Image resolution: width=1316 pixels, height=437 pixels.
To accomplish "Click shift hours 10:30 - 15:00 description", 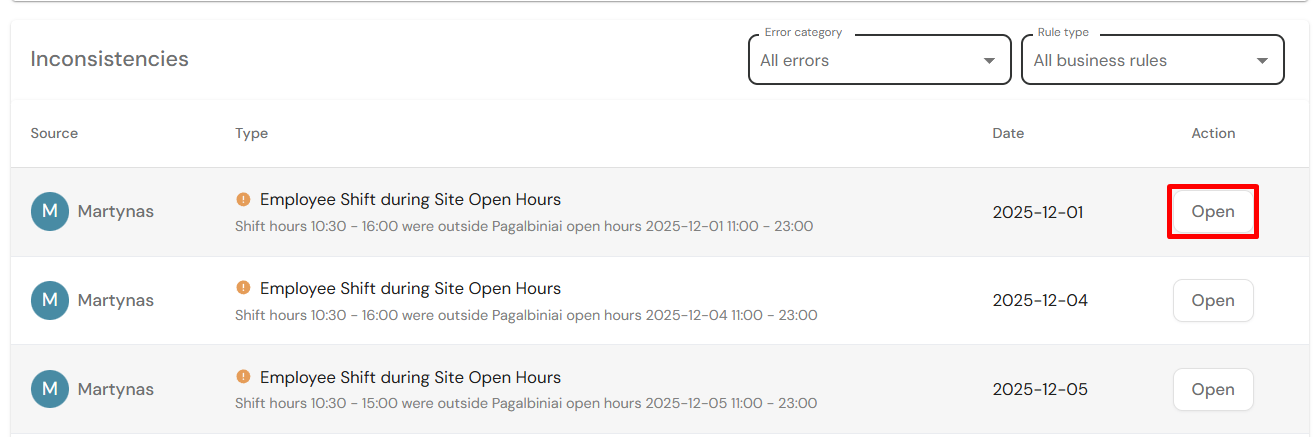I will 526,404.
